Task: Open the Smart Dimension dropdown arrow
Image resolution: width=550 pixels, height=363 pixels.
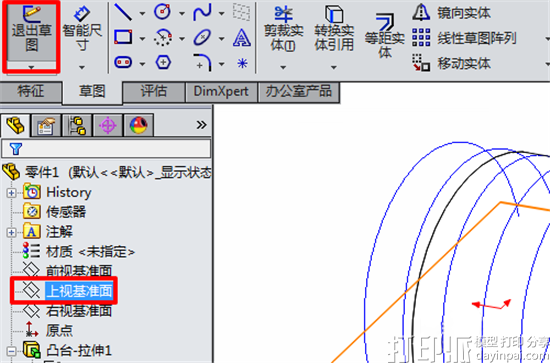Action: click(82, 67)
